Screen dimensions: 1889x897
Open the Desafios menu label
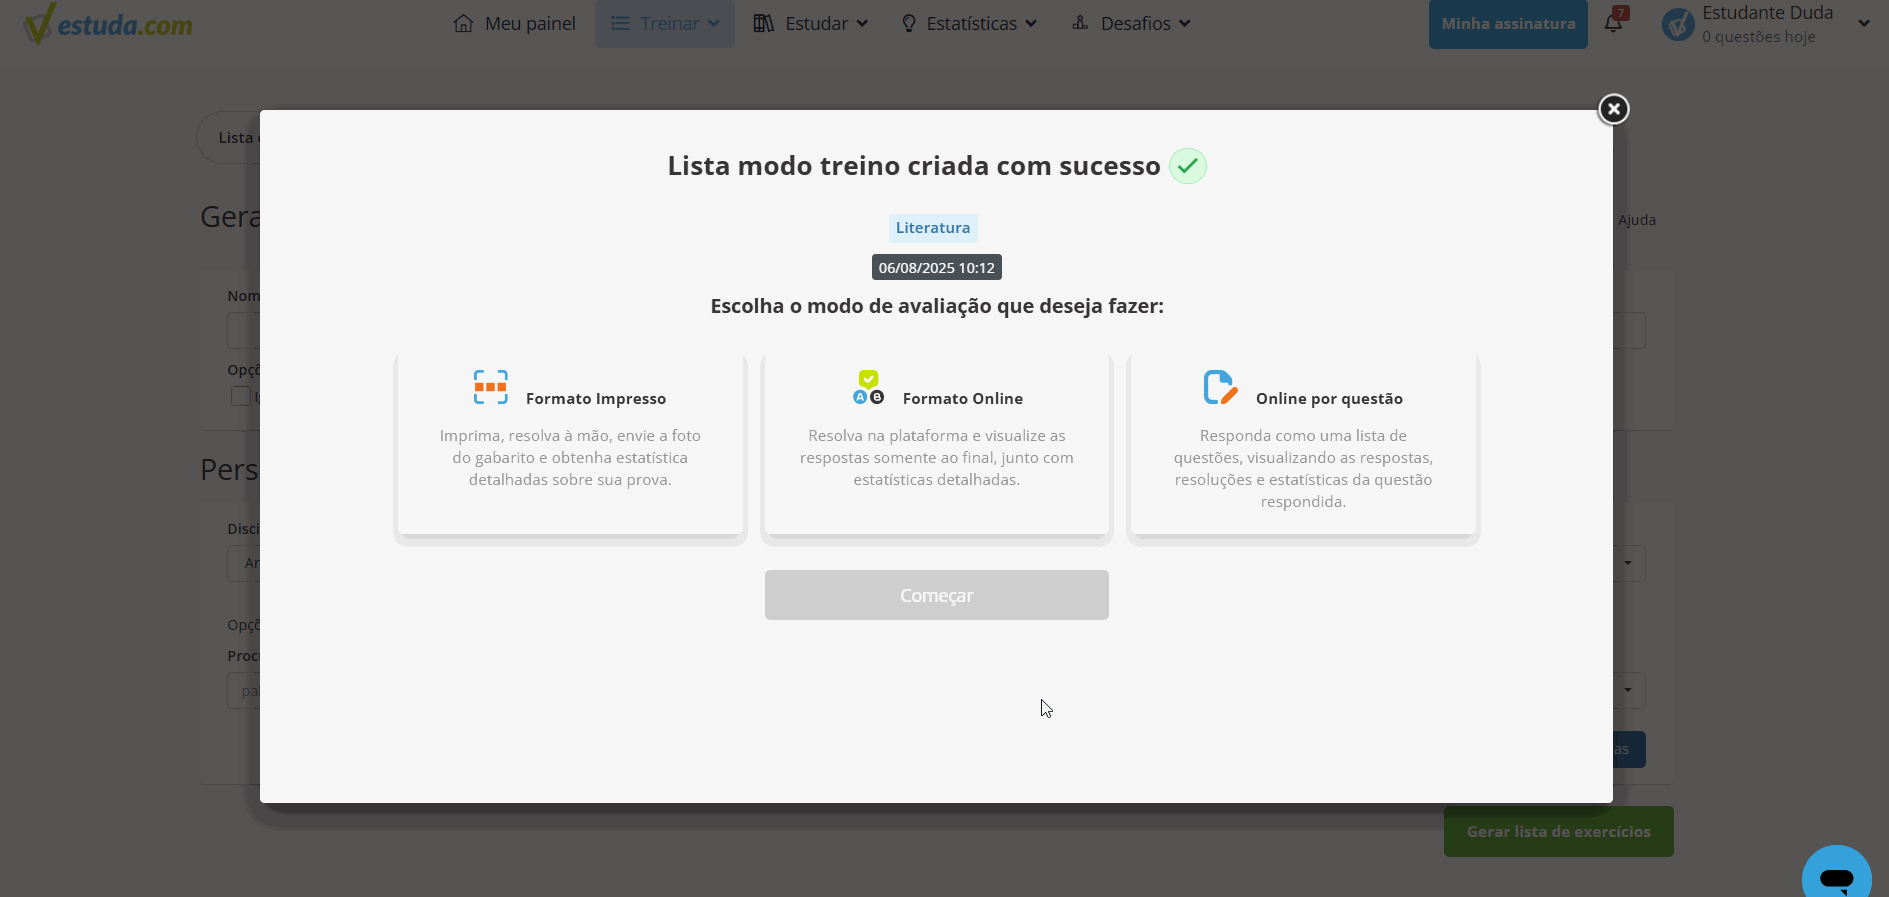click(1136, 23)
